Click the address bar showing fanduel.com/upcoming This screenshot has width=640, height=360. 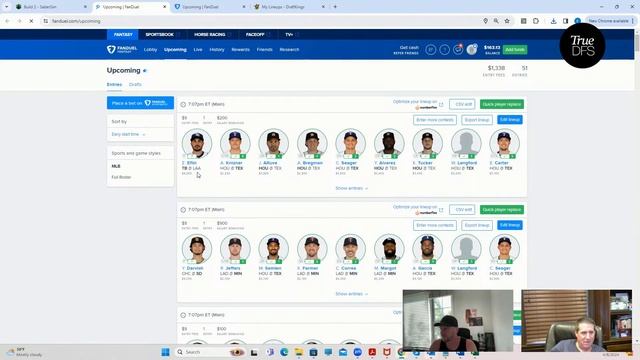tap(261, 21)
